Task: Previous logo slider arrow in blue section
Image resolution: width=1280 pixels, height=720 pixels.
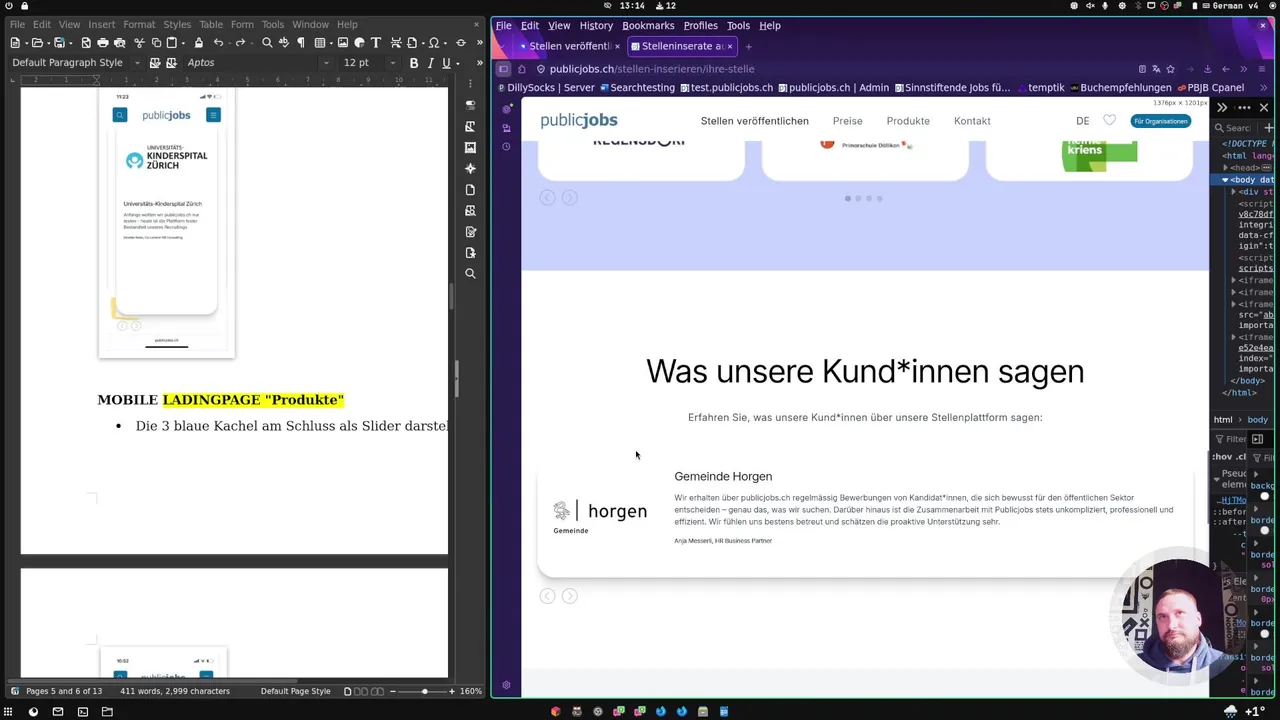Action: (x=547, y=198)
